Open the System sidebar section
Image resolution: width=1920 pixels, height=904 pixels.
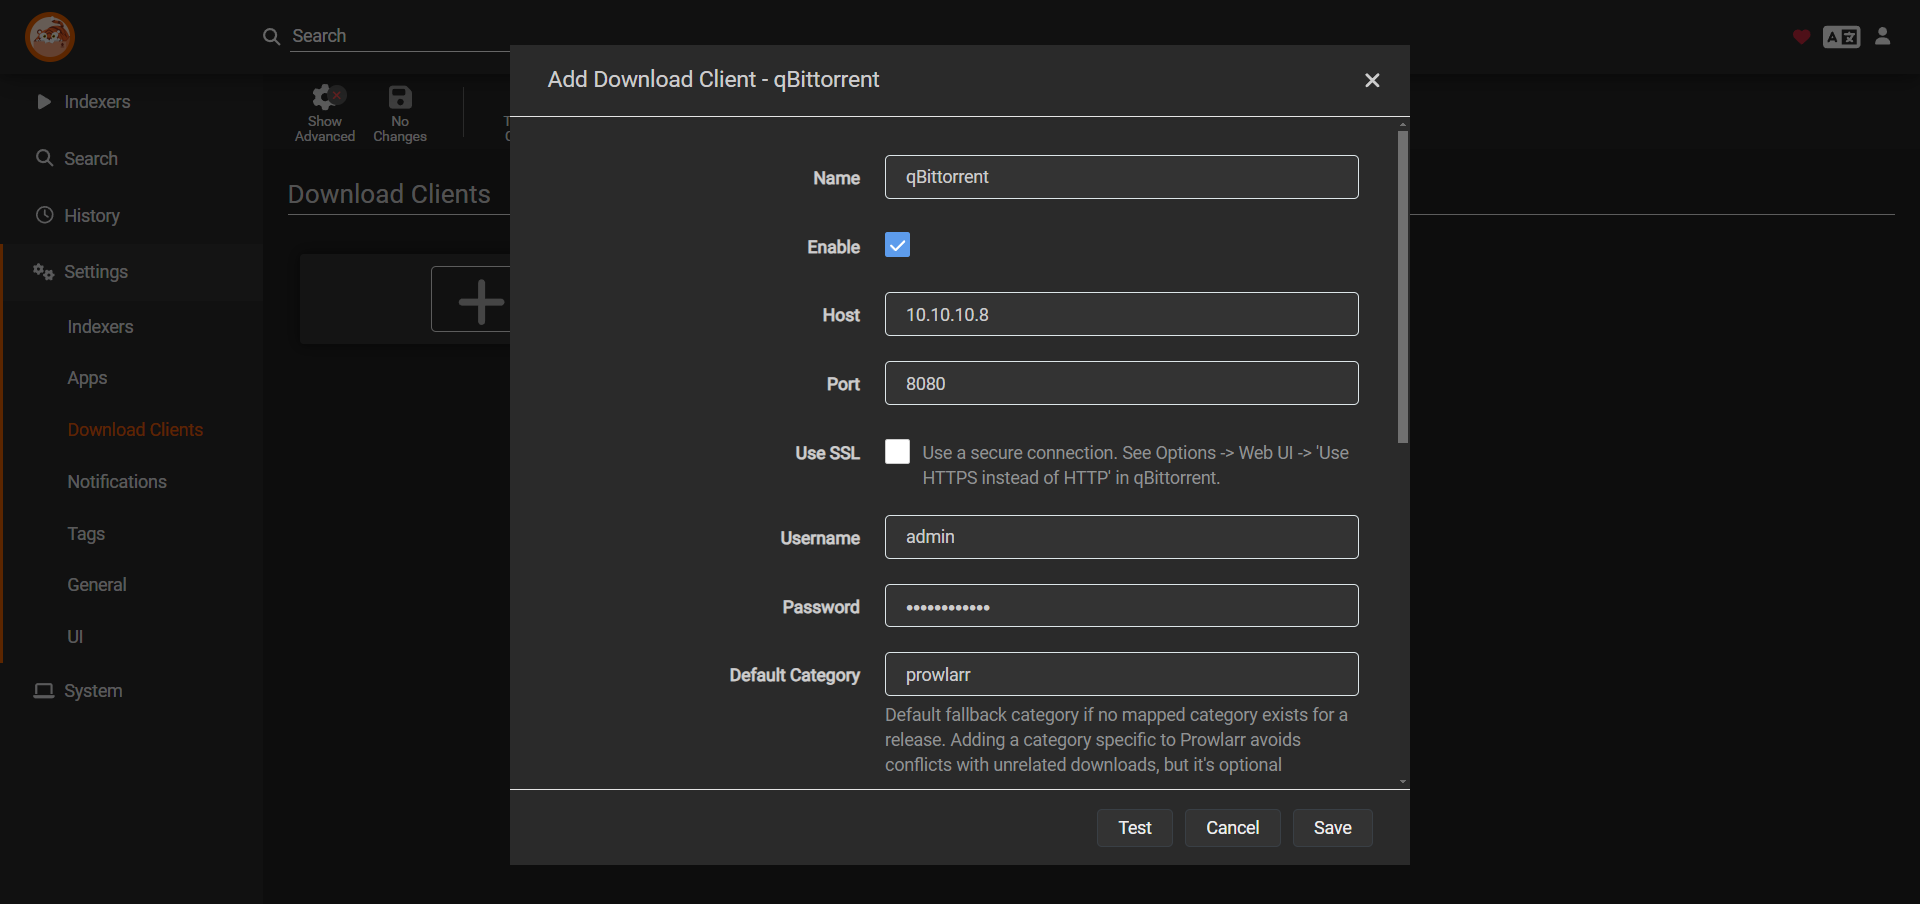pos(92,691)
